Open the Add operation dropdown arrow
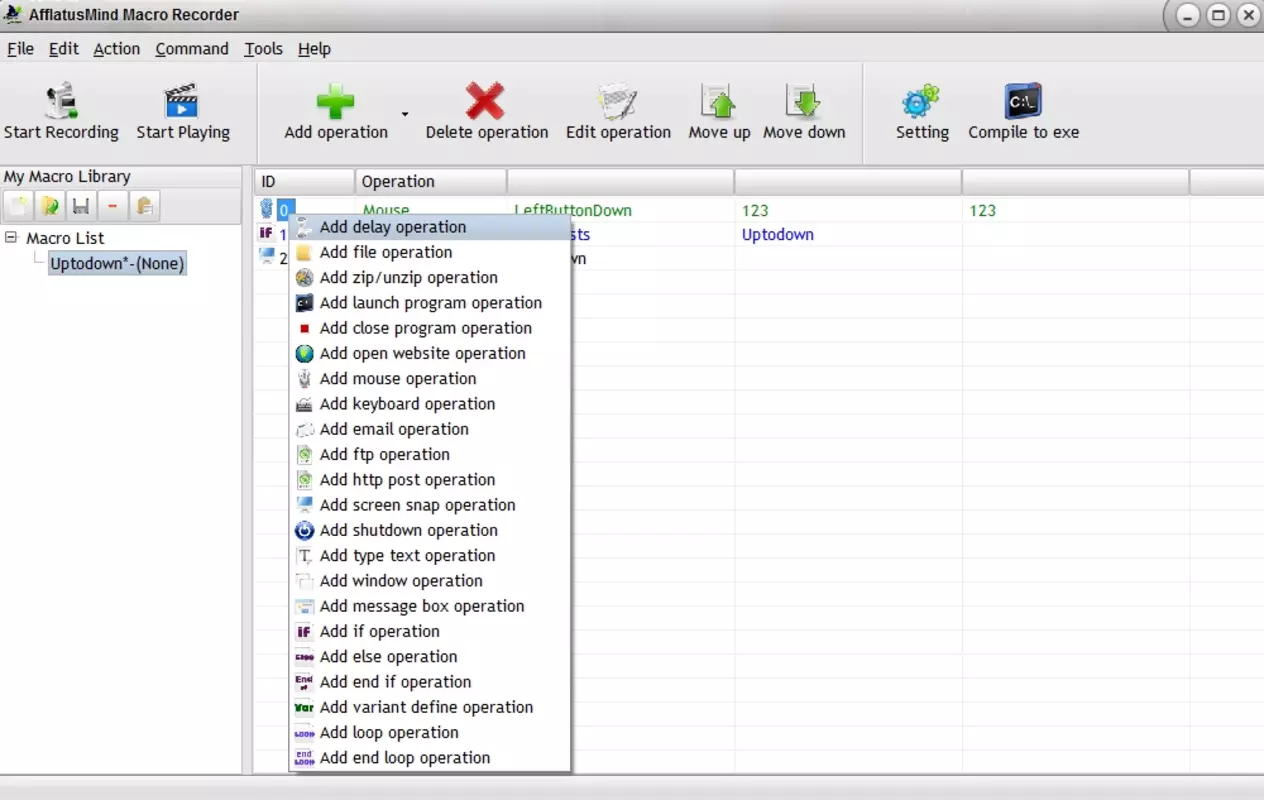 (x=405, y=114)
